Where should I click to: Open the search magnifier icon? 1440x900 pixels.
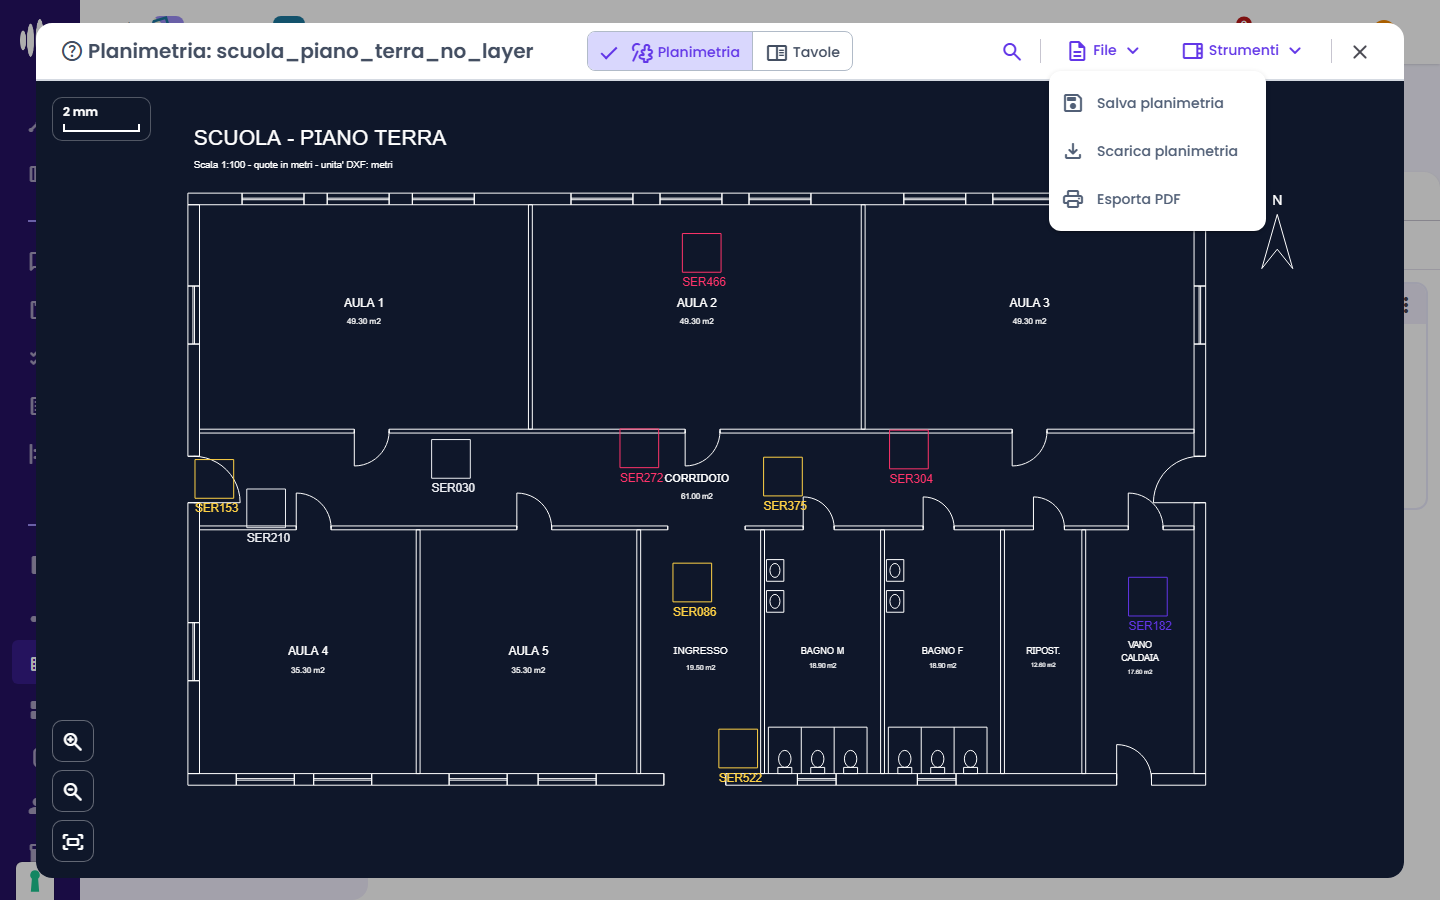click(1012, 51)
